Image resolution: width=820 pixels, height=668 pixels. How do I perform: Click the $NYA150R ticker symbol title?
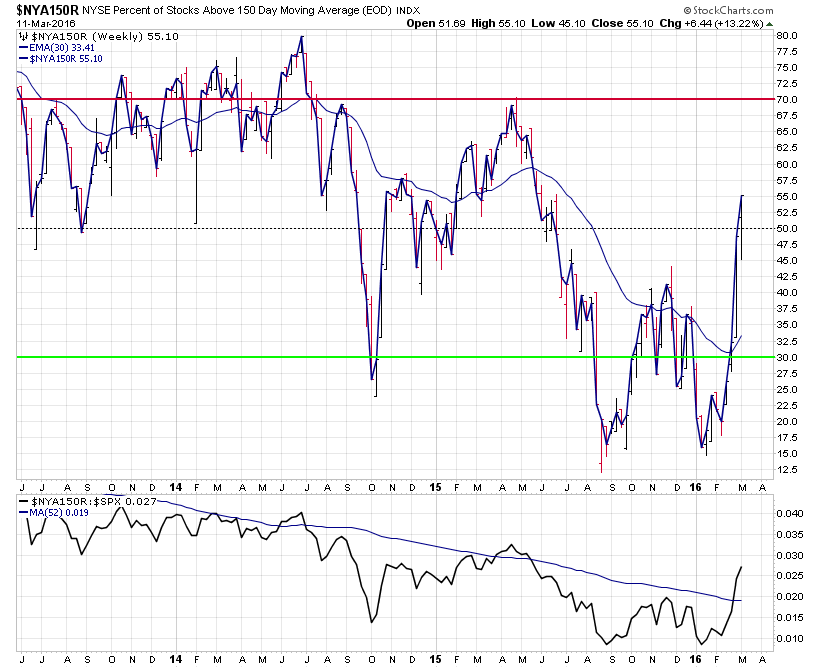(x=48, y=9)
